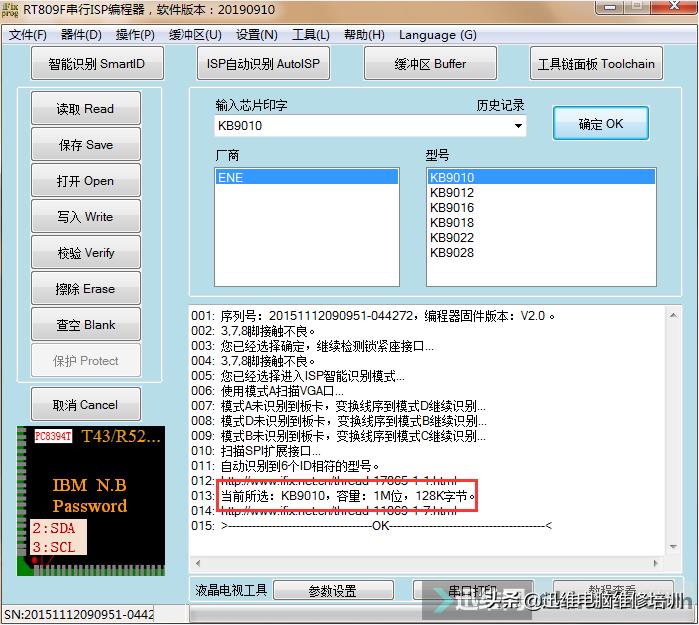The image size is (699, 625).
Task: Expand the 历史记录 chip history dropdown arrow
Action: (x=518, y=126)
